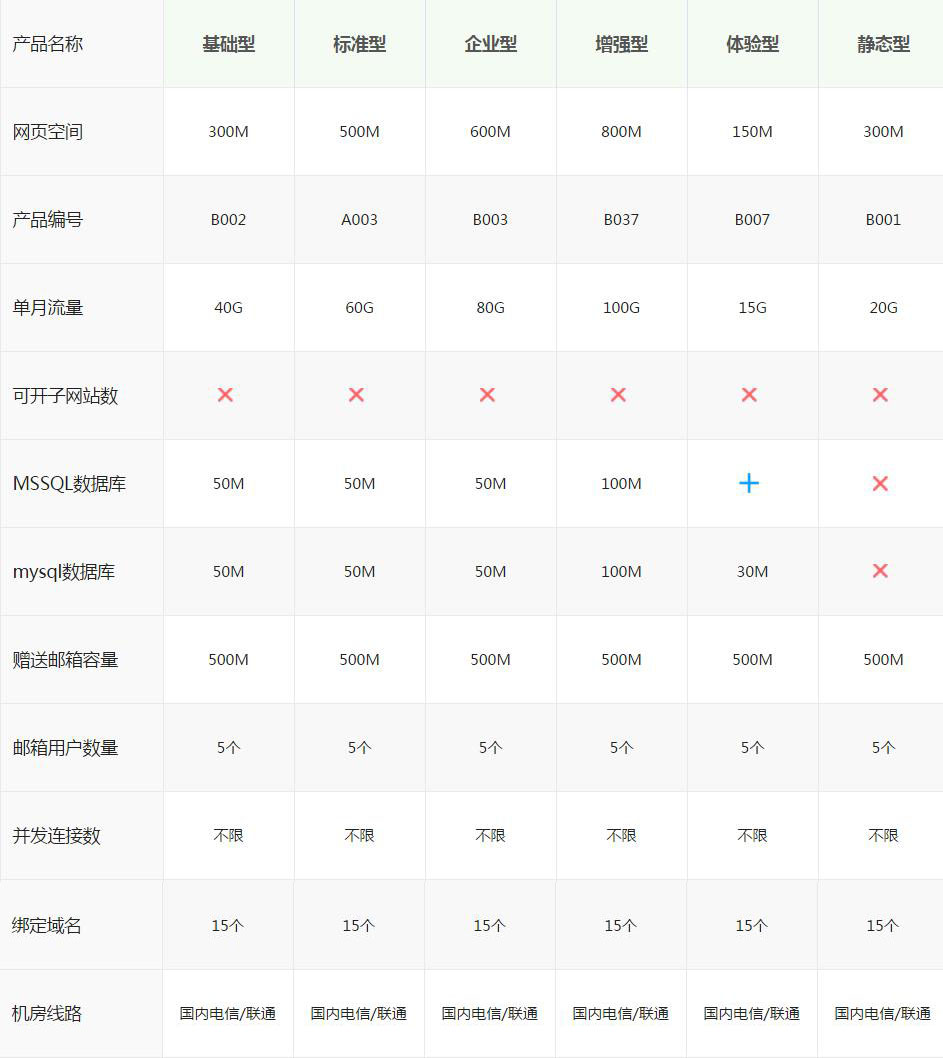Click the red X for 体验型 可开子网站数

coord(749,395)
